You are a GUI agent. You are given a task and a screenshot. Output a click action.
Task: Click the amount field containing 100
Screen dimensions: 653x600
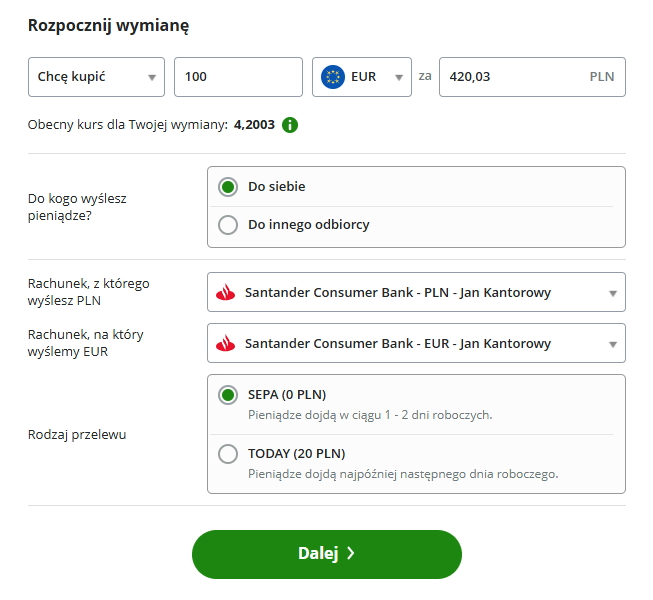pos(238,77)
